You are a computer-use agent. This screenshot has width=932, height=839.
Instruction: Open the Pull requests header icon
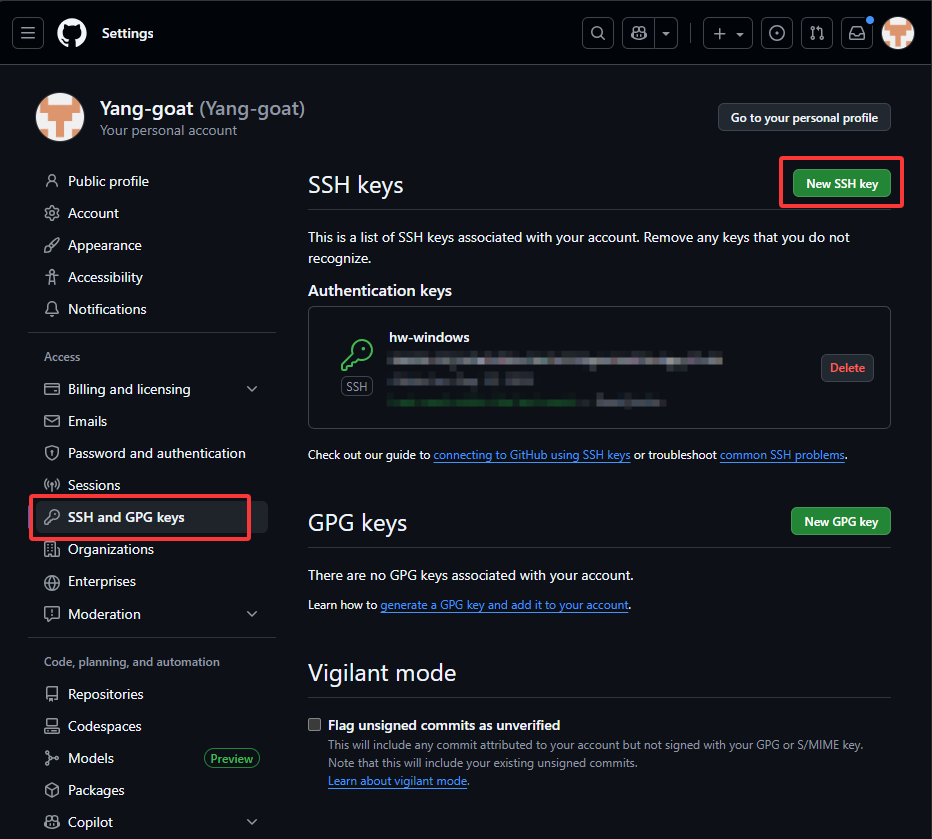point(817,33)
